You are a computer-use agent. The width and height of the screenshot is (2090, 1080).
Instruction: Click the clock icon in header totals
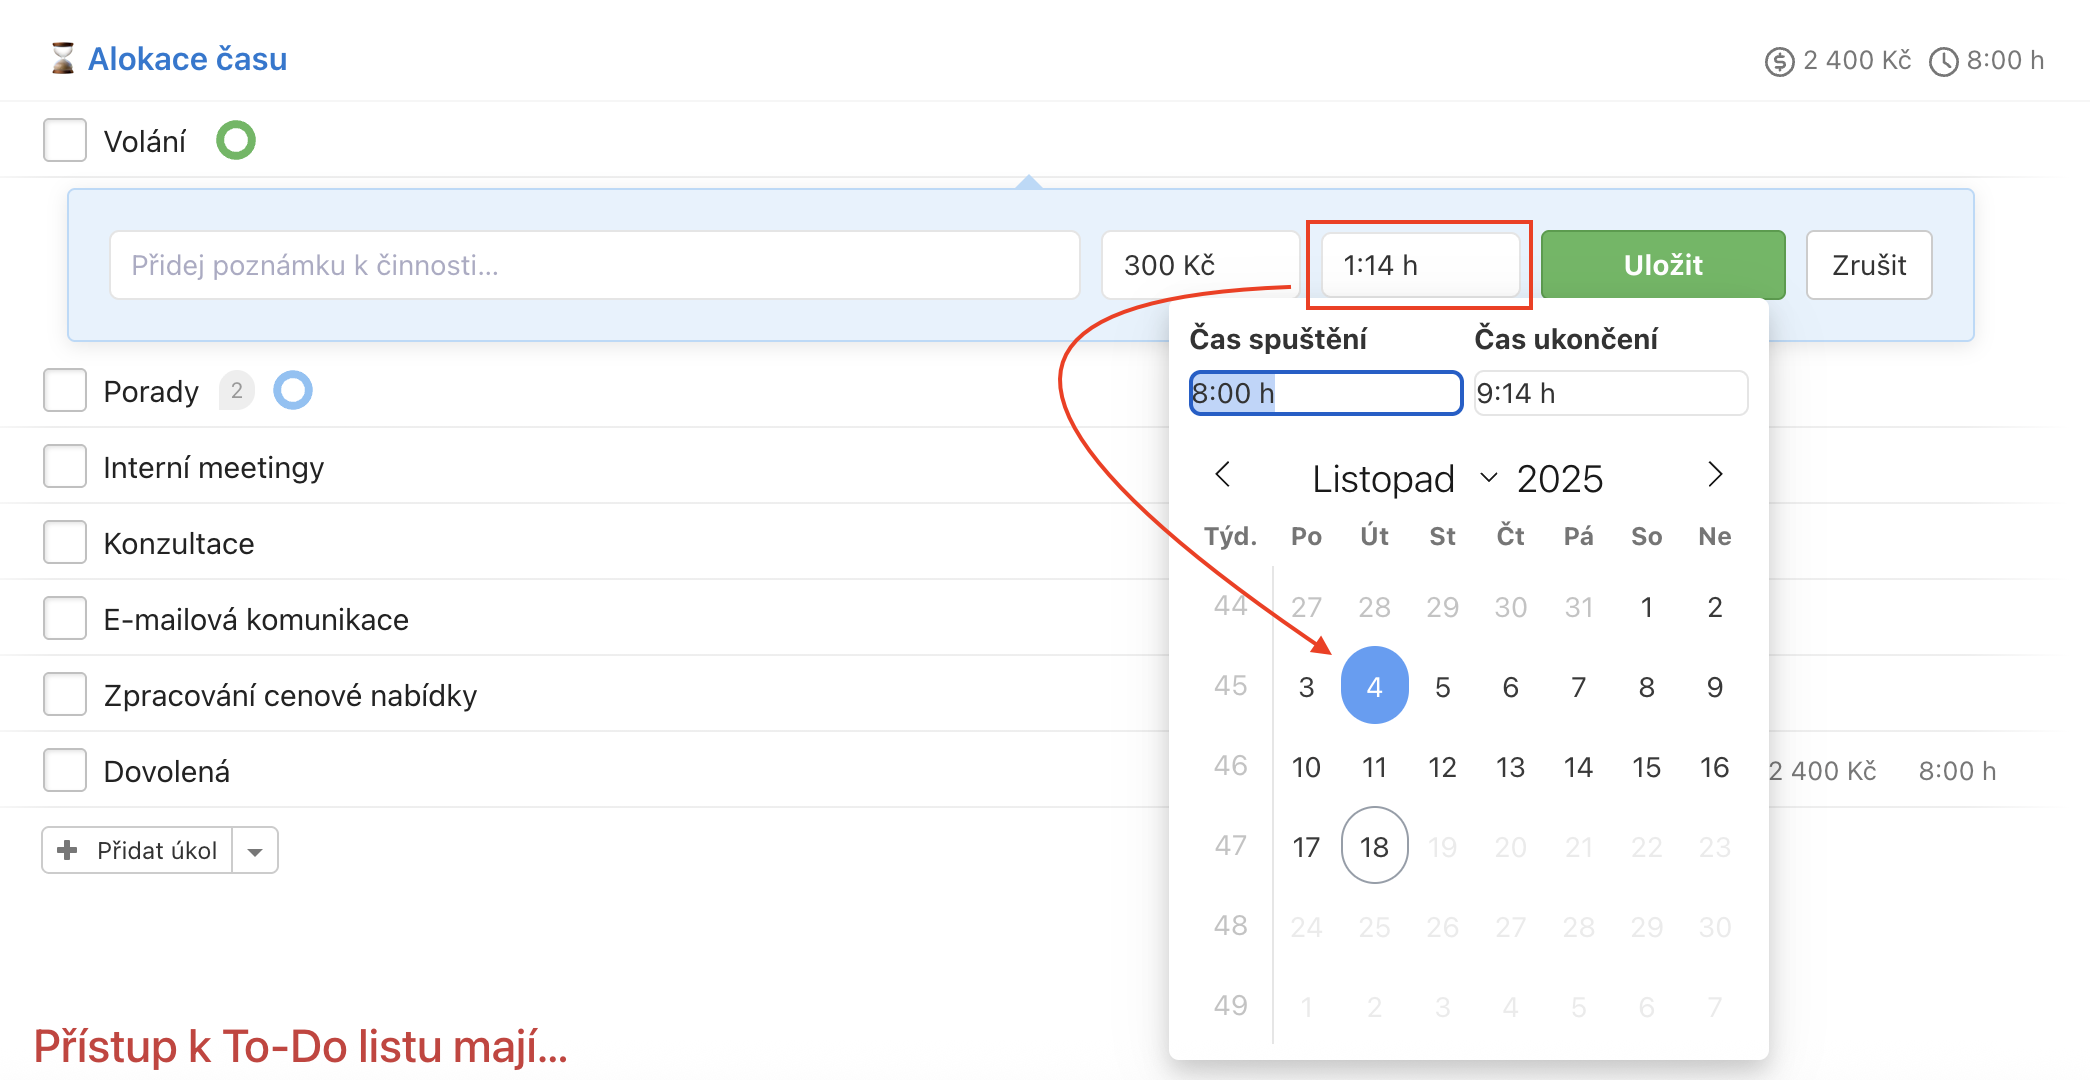(x=1943, y=62)
